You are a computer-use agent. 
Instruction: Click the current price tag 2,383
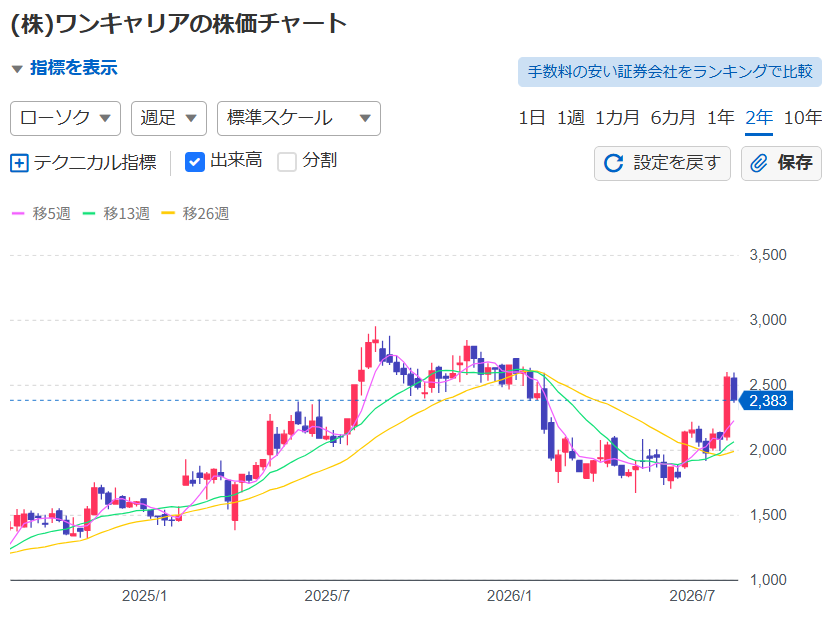[766, 401]
